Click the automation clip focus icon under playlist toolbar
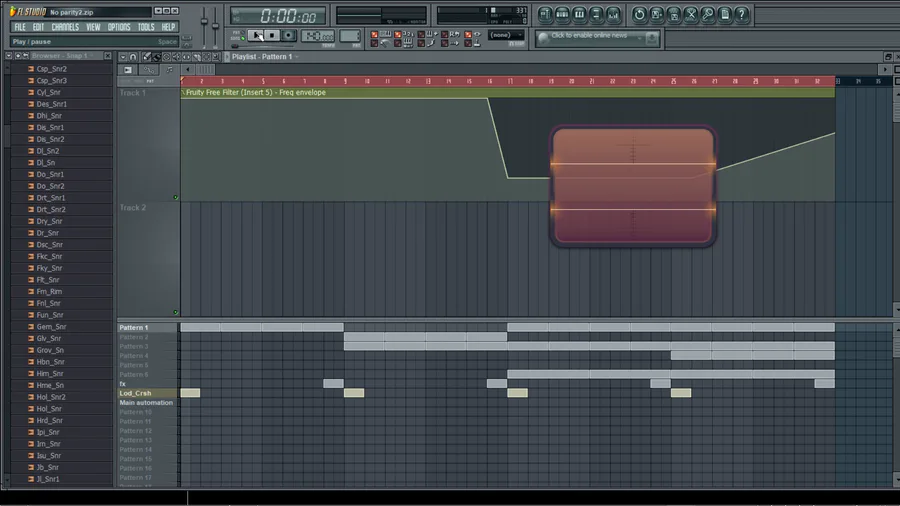Image resolution: width=900 pixels, height=506 pixels. click(149, 69)
